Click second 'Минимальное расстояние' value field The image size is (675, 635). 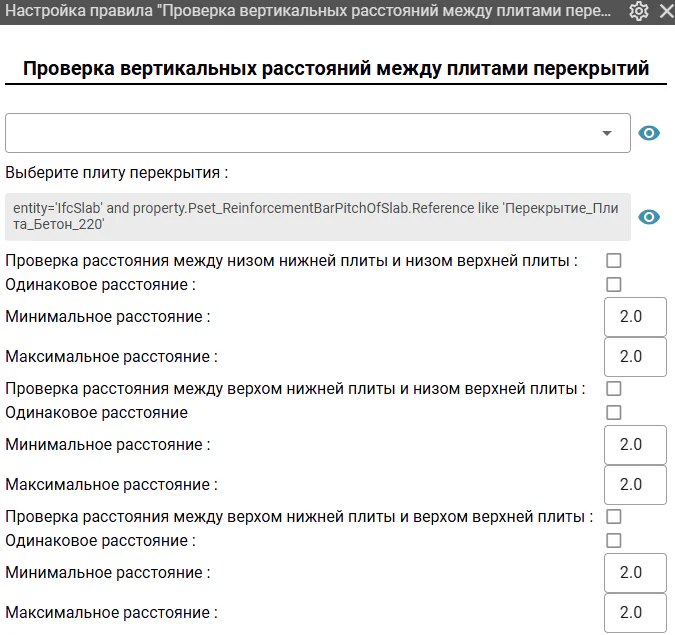click(x=635, y=445)
